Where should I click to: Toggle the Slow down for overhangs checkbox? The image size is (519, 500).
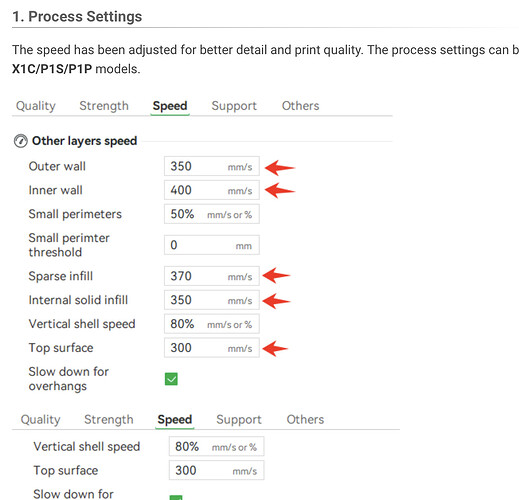[x=171, y=379]
